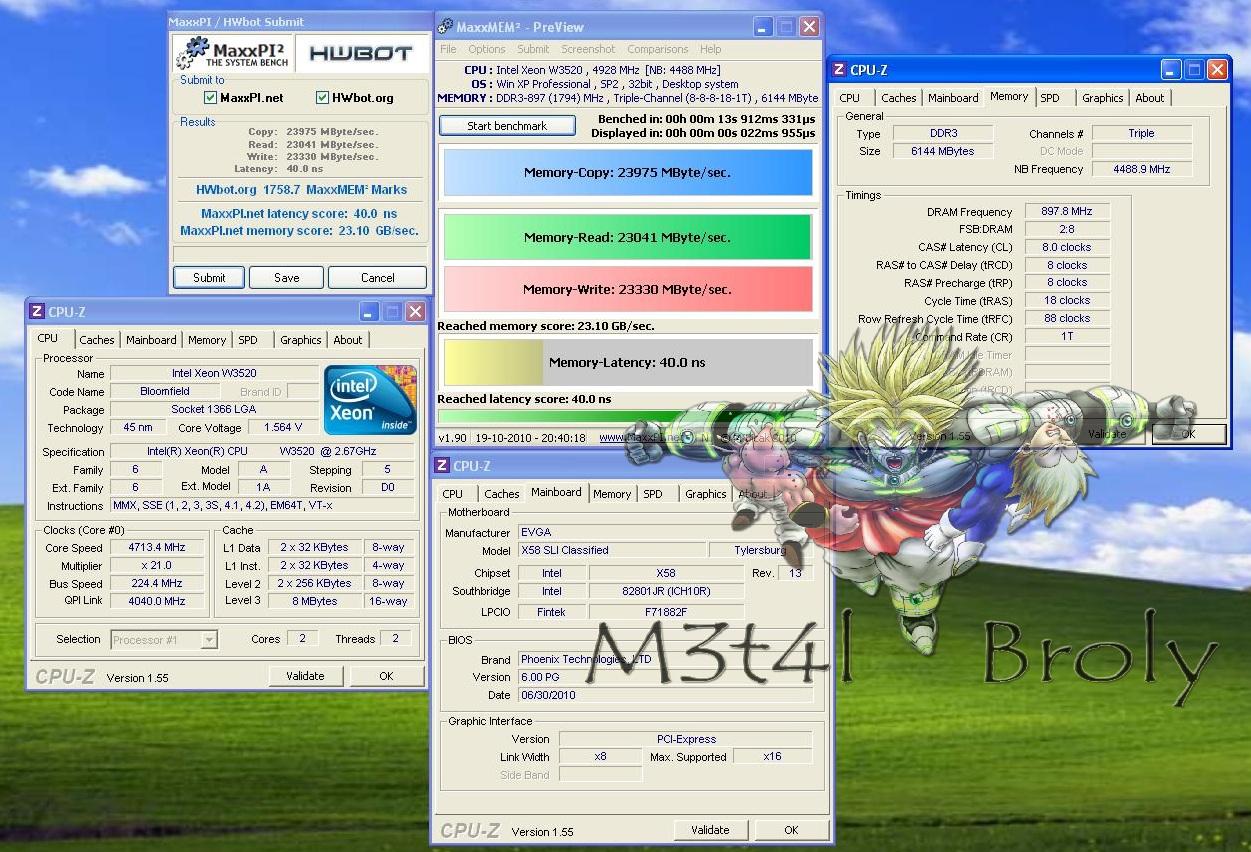Open the Help menu in MaxxMEM²
1251x852 pixels.
pos(710,49)
